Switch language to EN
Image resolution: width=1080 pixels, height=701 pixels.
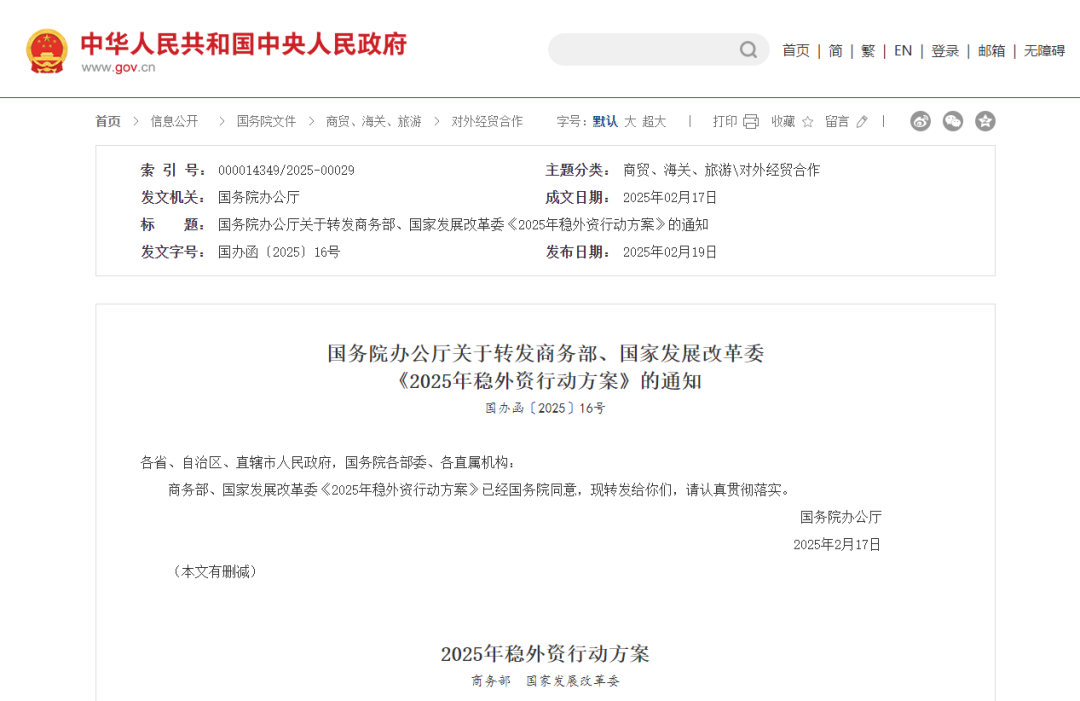click(902, 49)
